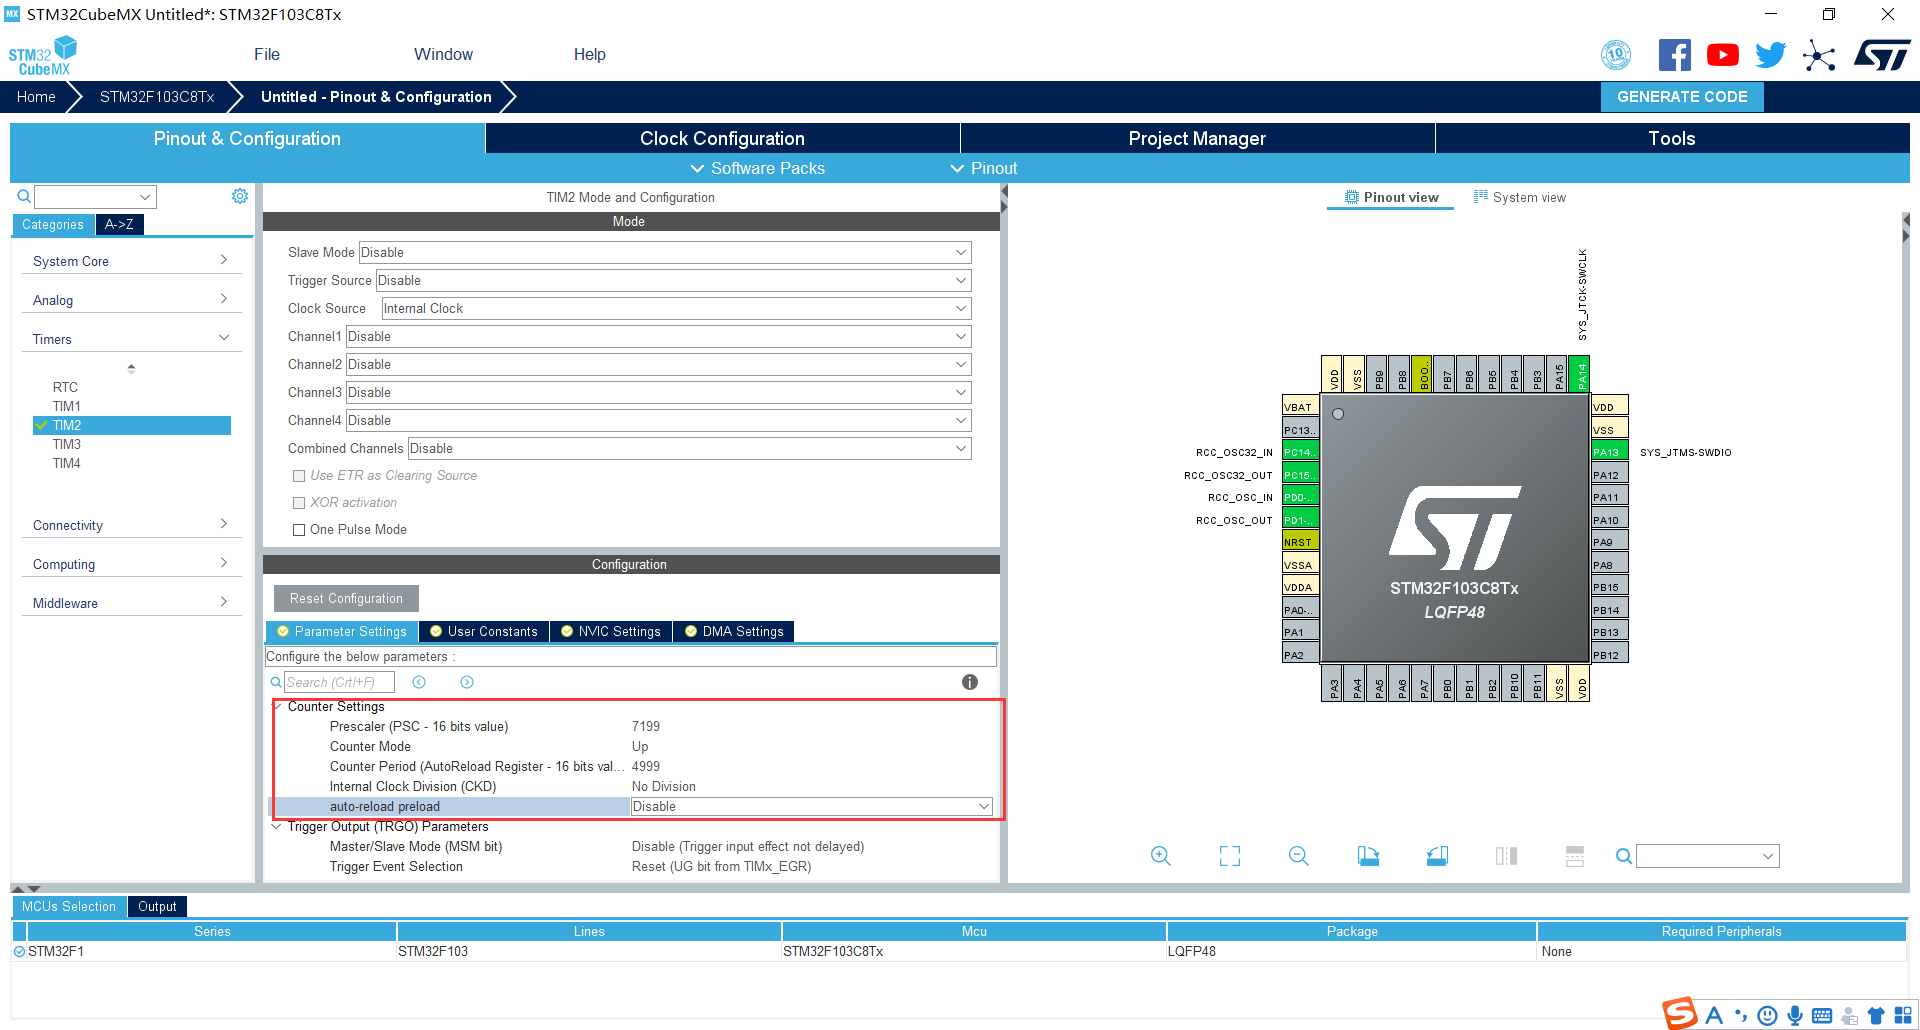
Task: Go to previous parameter search result
Action: (x=419, y=682)
